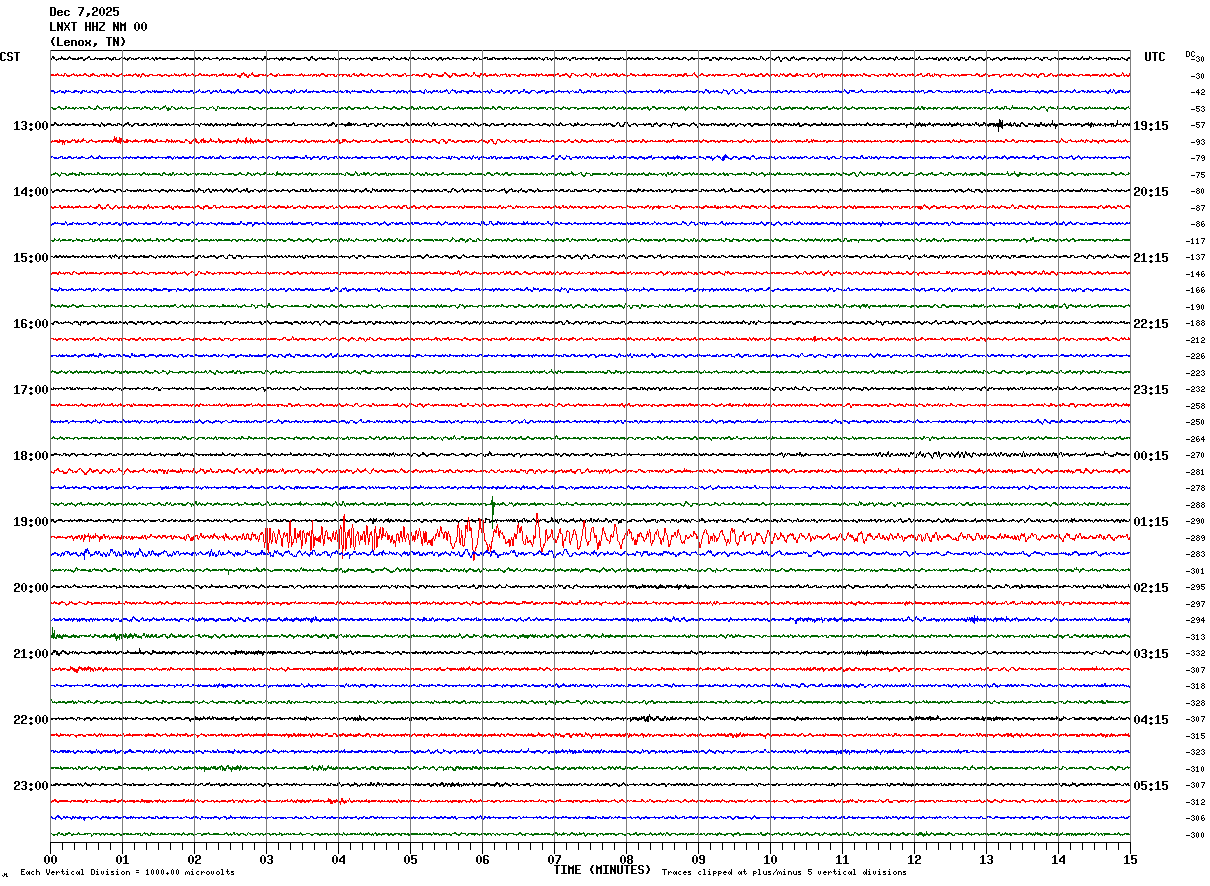Viewport: 1210px width, 886px height.
Task: Click the "Each Vertical Division = 1000.00 microvolts" note
Action: click(x=128, y=873)
